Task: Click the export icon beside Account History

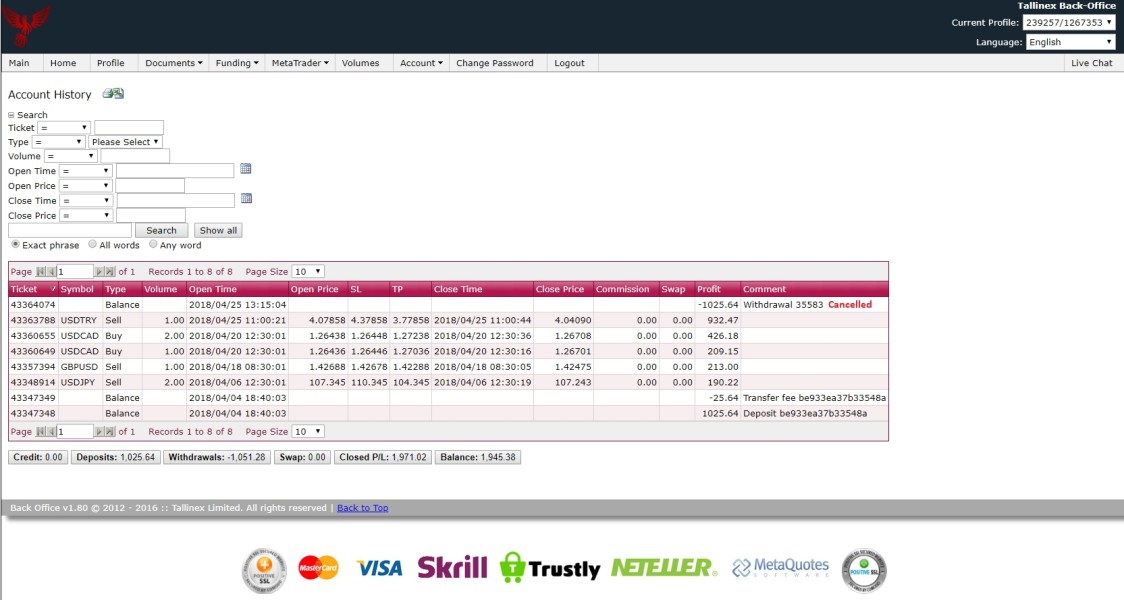Action: [113, 94]
